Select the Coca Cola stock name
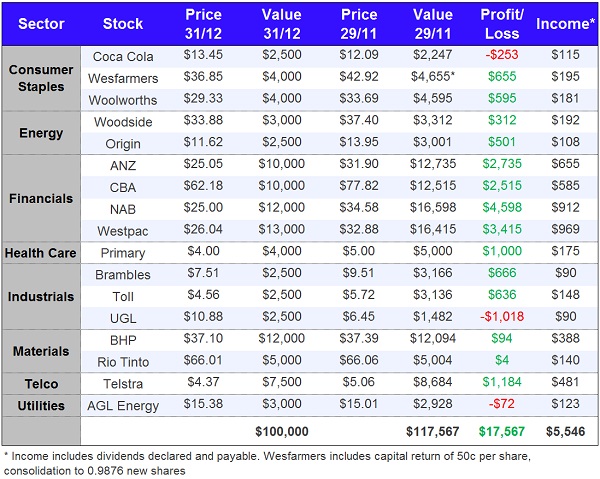Viewport: 600px width, 479px height. click(123, 56)
